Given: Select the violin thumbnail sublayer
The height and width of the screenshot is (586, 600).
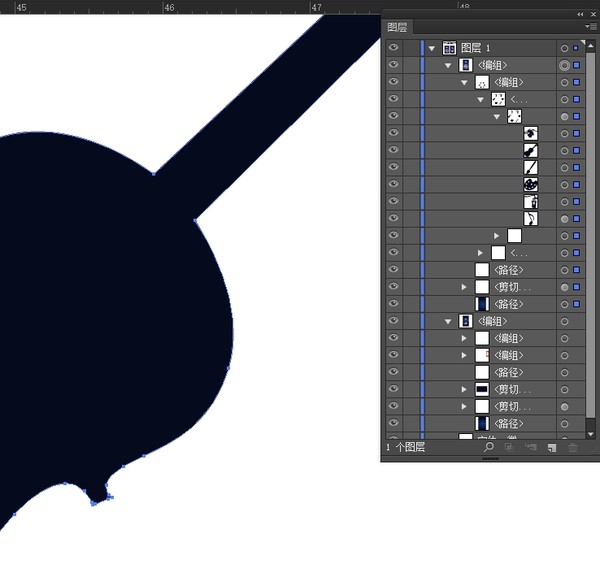Looking at the screenshot, I should [530, 150].
